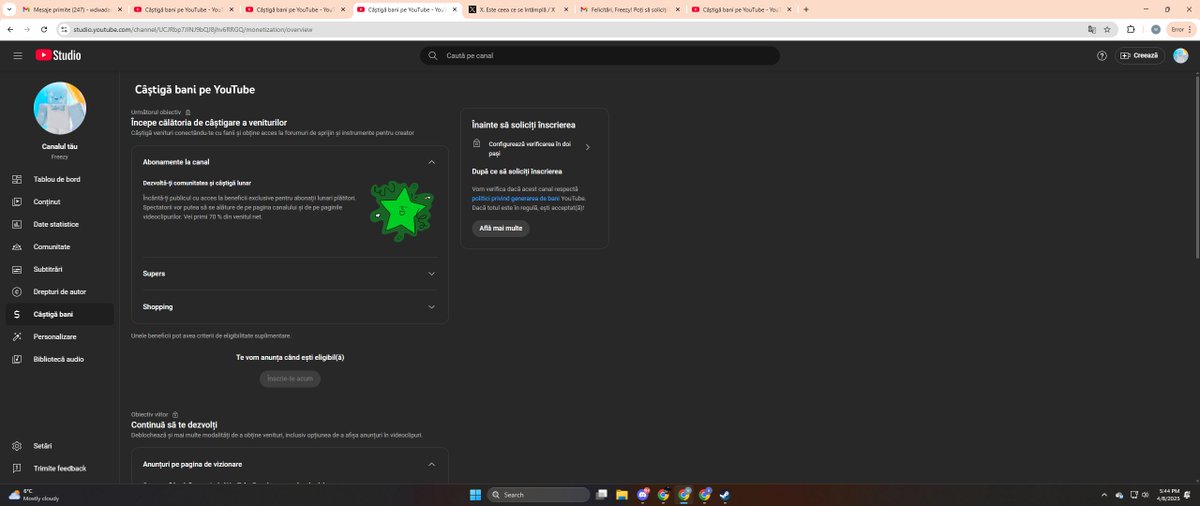Expand the Shopping section
The image size is (1200, 506).
click(x=431, y=307)
